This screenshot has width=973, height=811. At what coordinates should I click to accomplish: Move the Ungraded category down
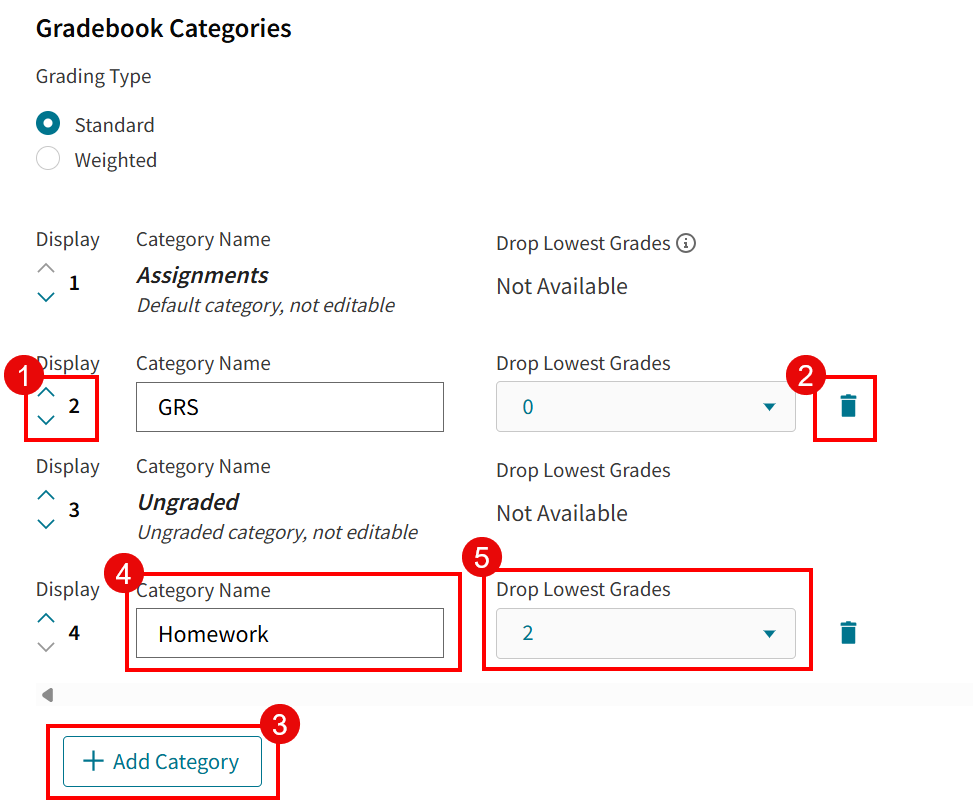point(46,522)
